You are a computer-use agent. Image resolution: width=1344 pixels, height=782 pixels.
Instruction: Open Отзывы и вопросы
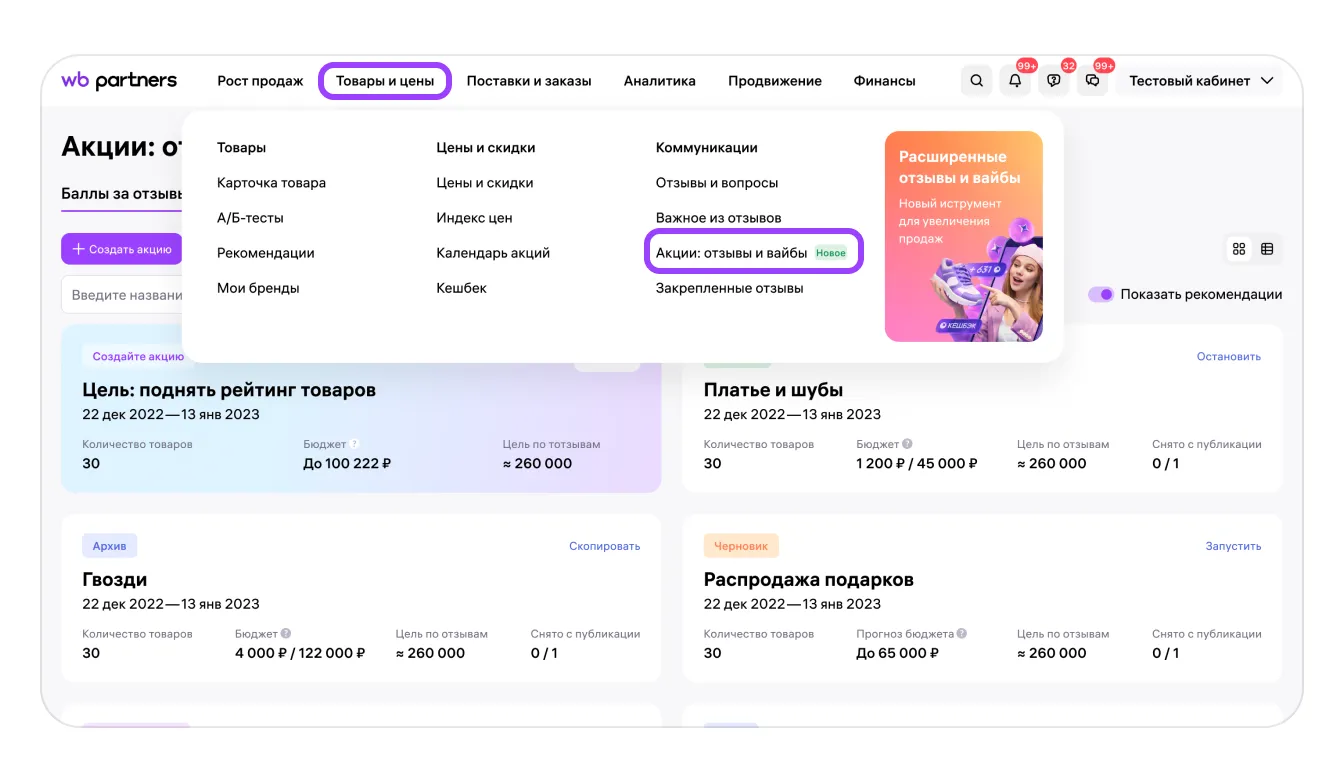tap(717, 183)
